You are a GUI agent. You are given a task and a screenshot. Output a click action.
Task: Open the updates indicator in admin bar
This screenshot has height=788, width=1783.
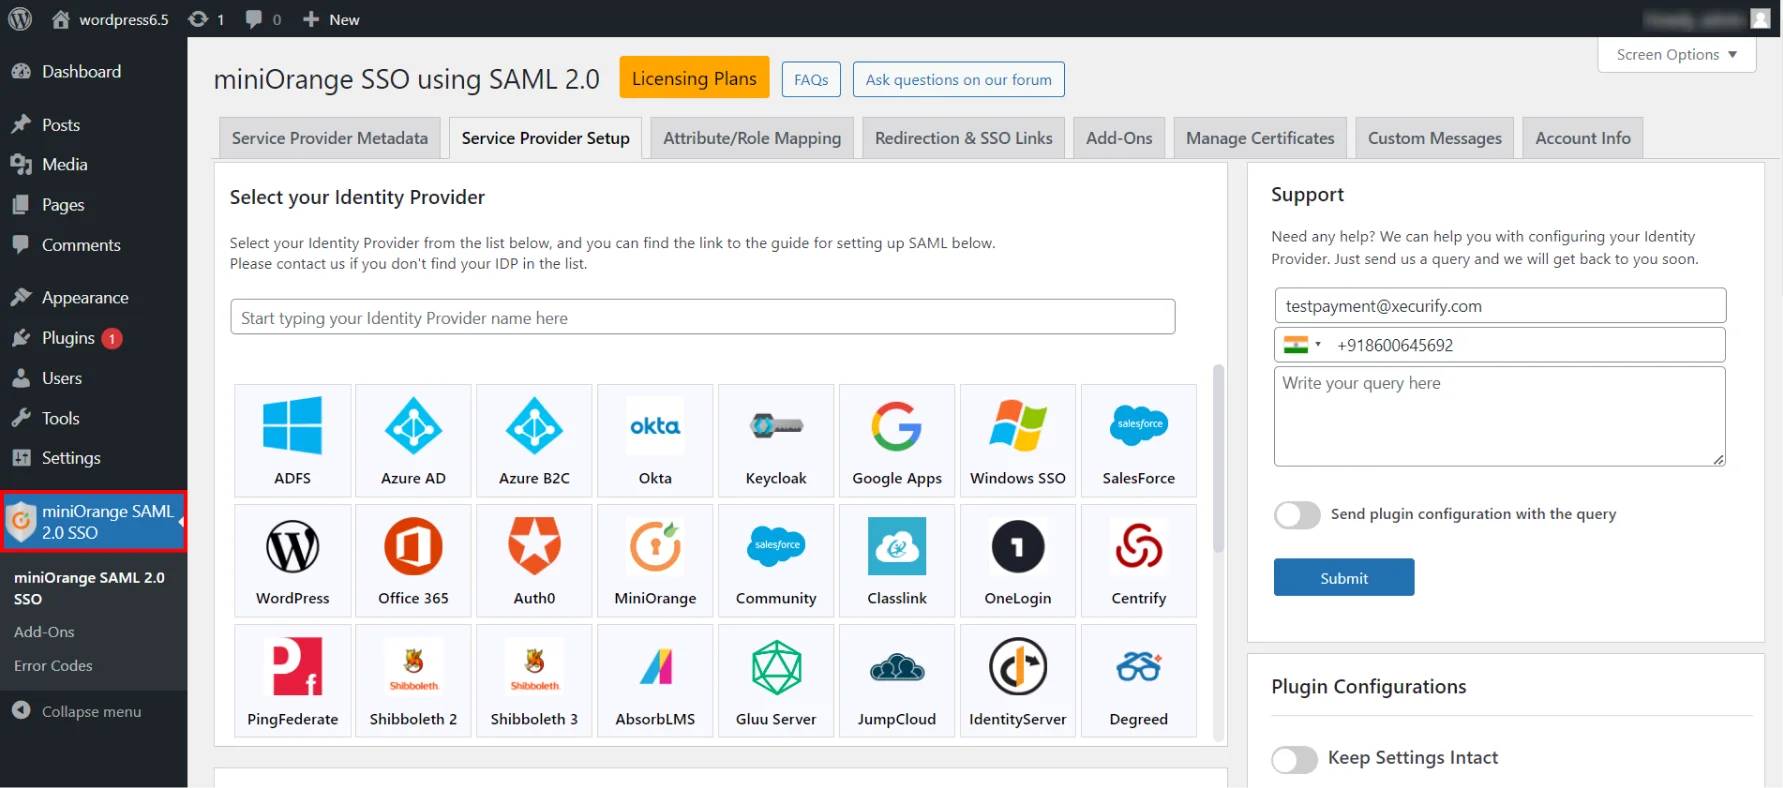(x=207, y=19)
